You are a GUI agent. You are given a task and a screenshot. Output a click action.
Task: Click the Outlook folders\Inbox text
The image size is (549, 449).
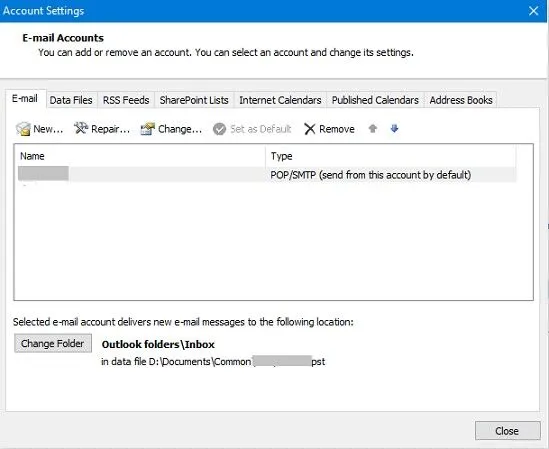(158, 344)
